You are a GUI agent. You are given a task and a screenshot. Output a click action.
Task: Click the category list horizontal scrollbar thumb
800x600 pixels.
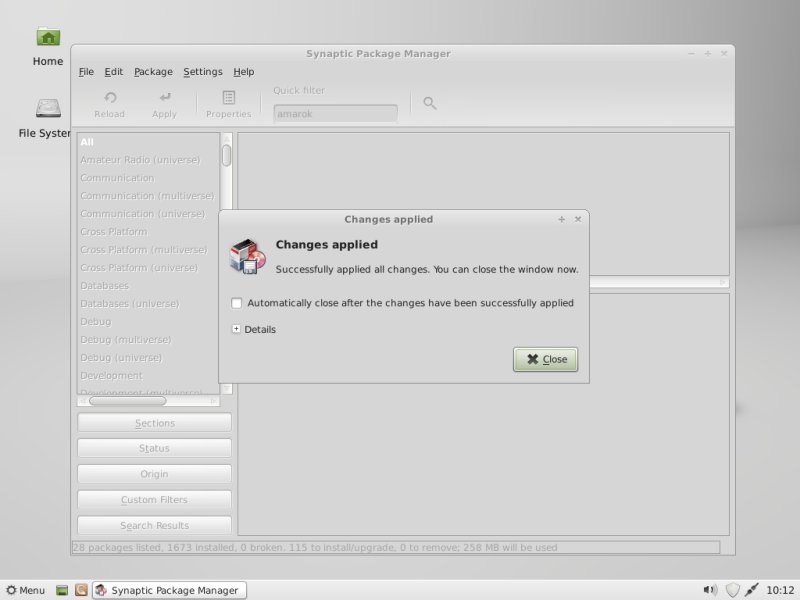tap(128, 401)
